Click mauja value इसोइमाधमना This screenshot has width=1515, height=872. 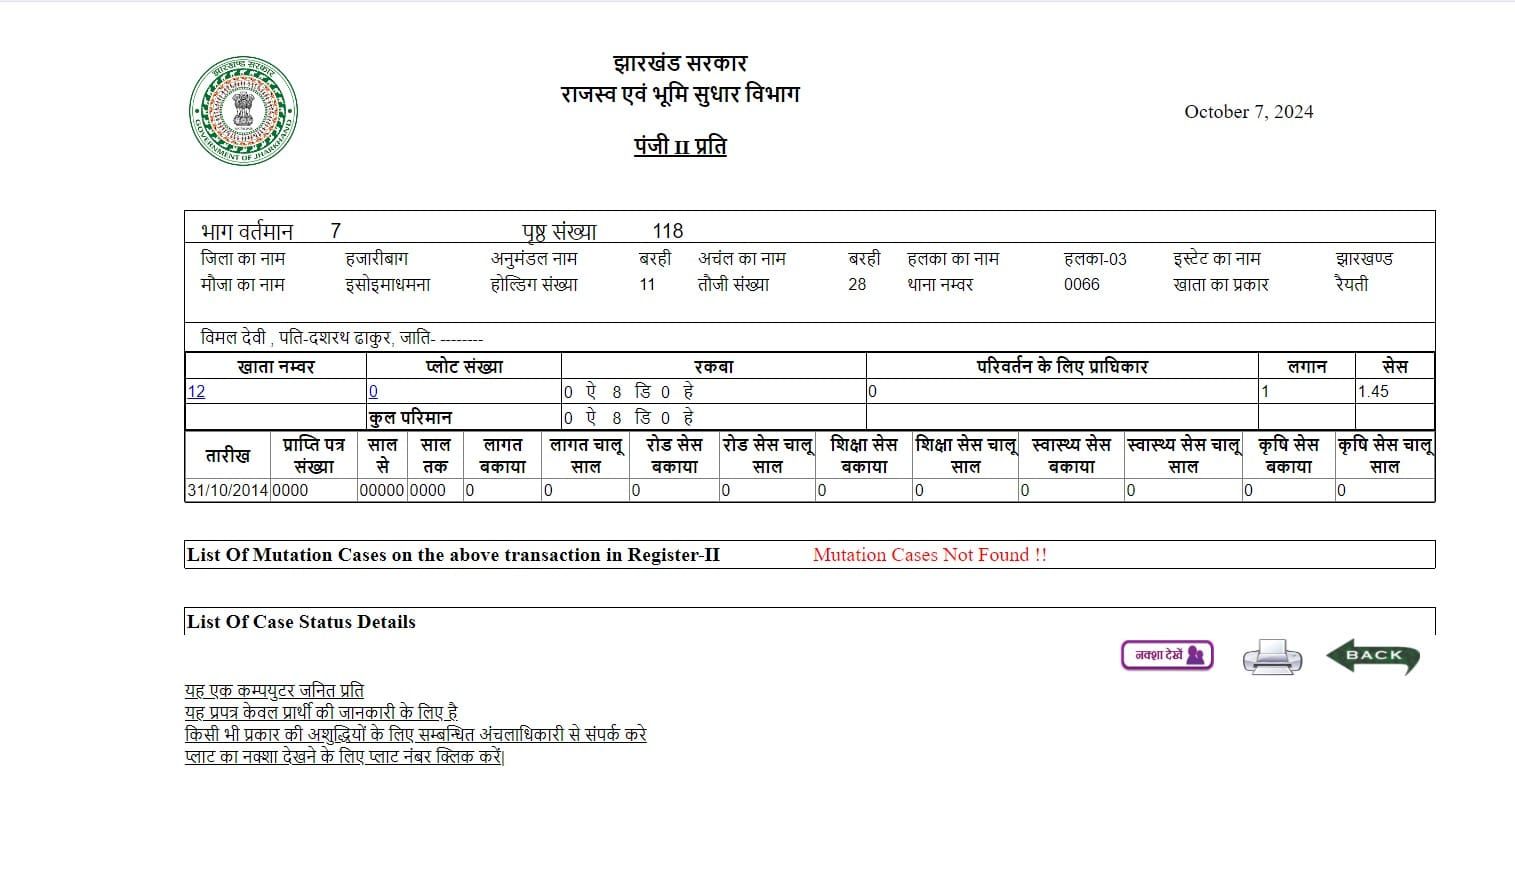[388, 284]
